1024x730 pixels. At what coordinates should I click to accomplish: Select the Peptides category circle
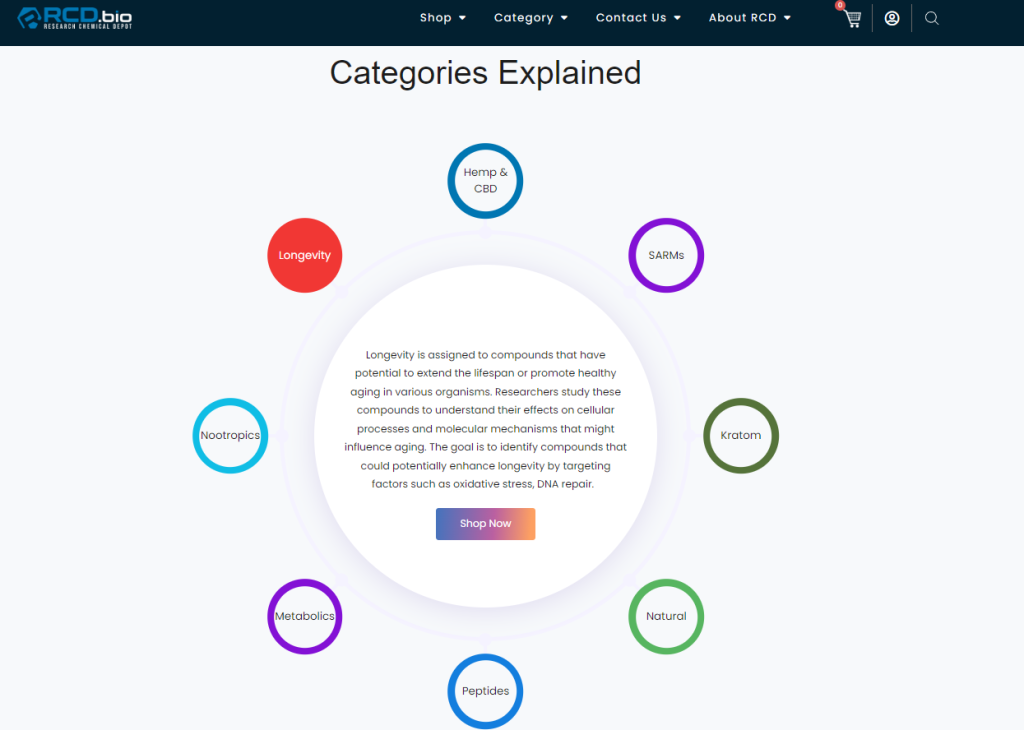click(x=485, y=691)
